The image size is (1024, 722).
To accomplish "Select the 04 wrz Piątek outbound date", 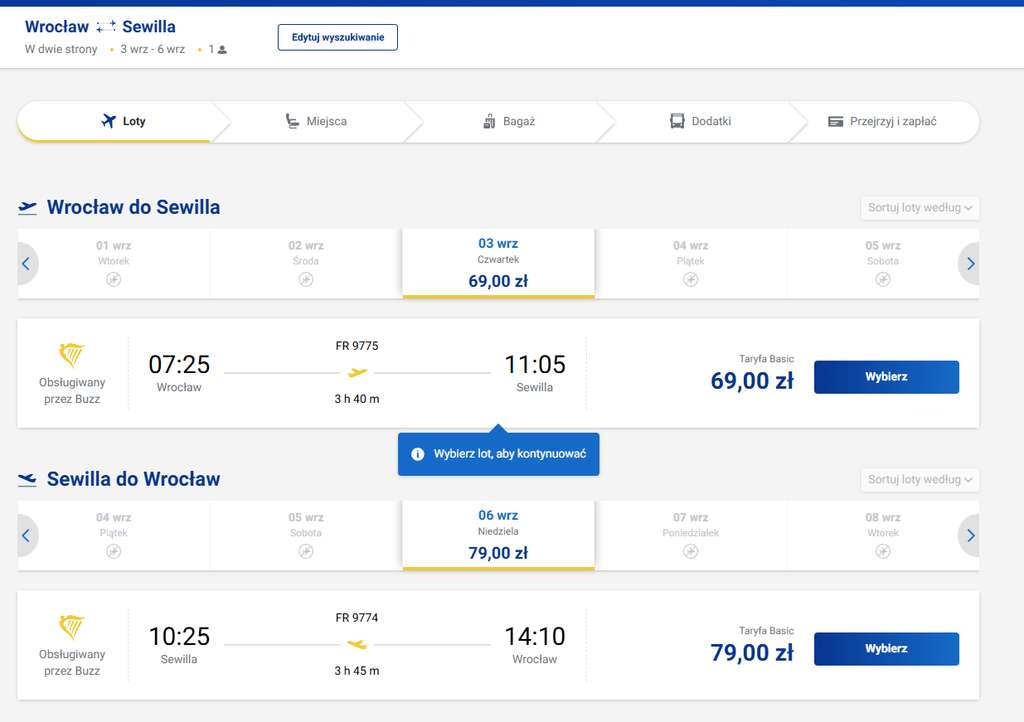I will (690, 264).
